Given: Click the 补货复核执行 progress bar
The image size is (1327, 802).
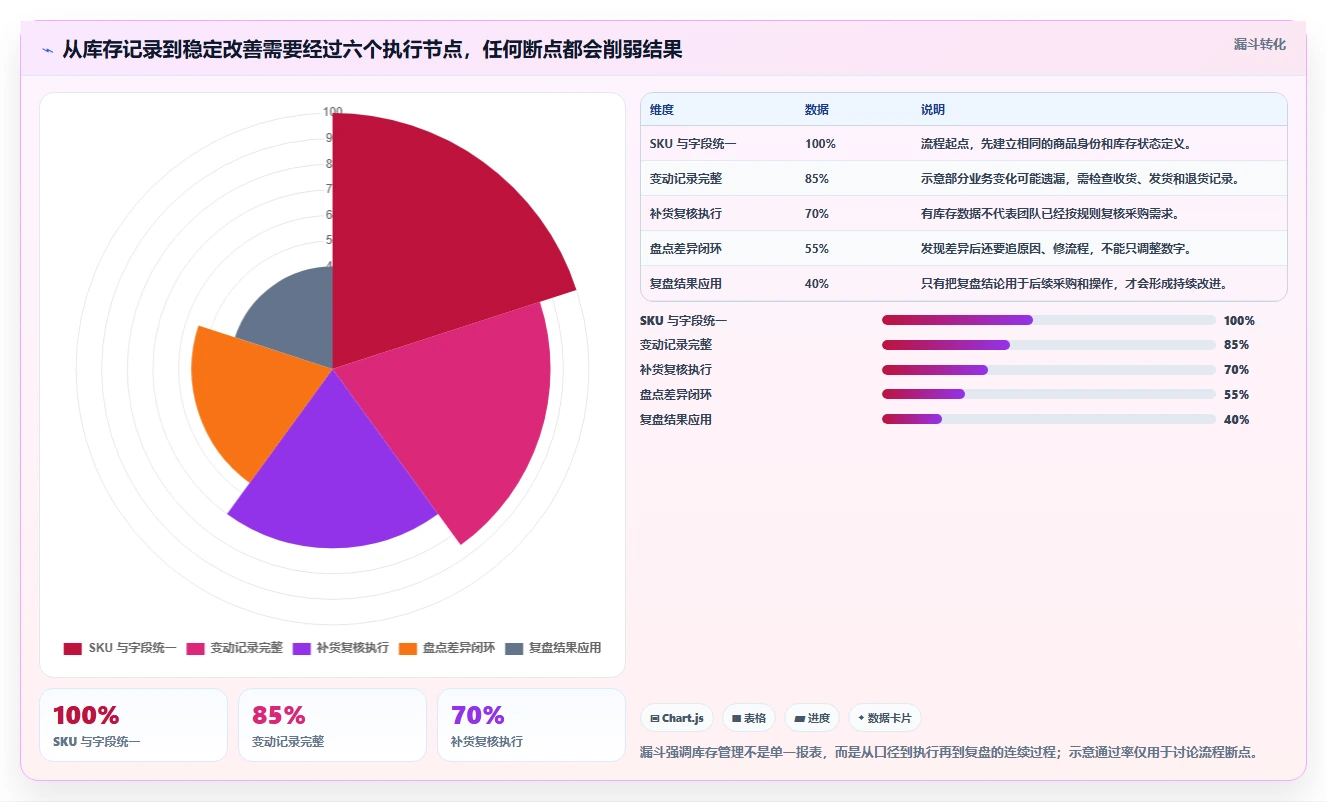Looking at the screenshot, I should [x=1049, y=370].
